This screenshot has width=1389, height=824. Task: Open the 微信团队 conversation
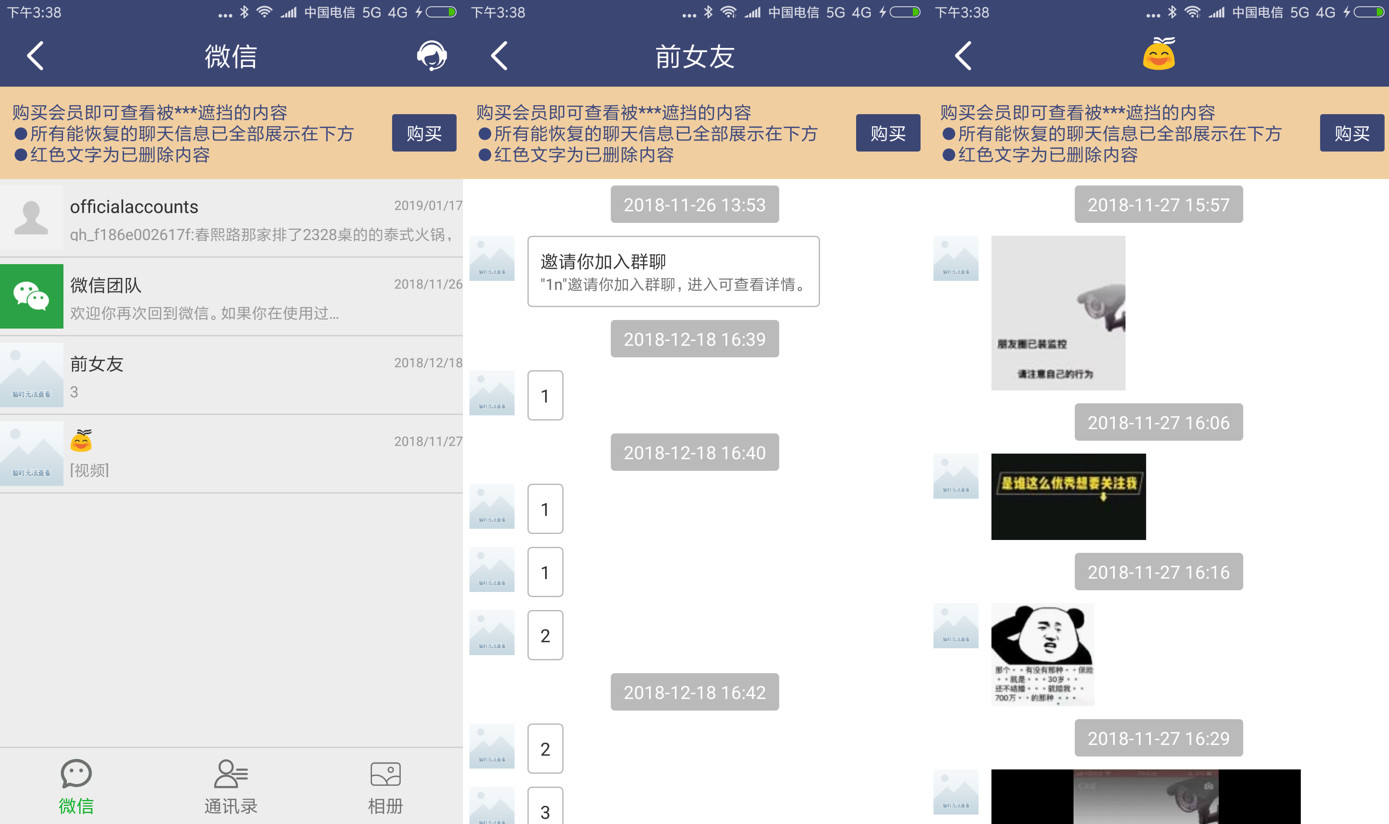coord(231,297)
